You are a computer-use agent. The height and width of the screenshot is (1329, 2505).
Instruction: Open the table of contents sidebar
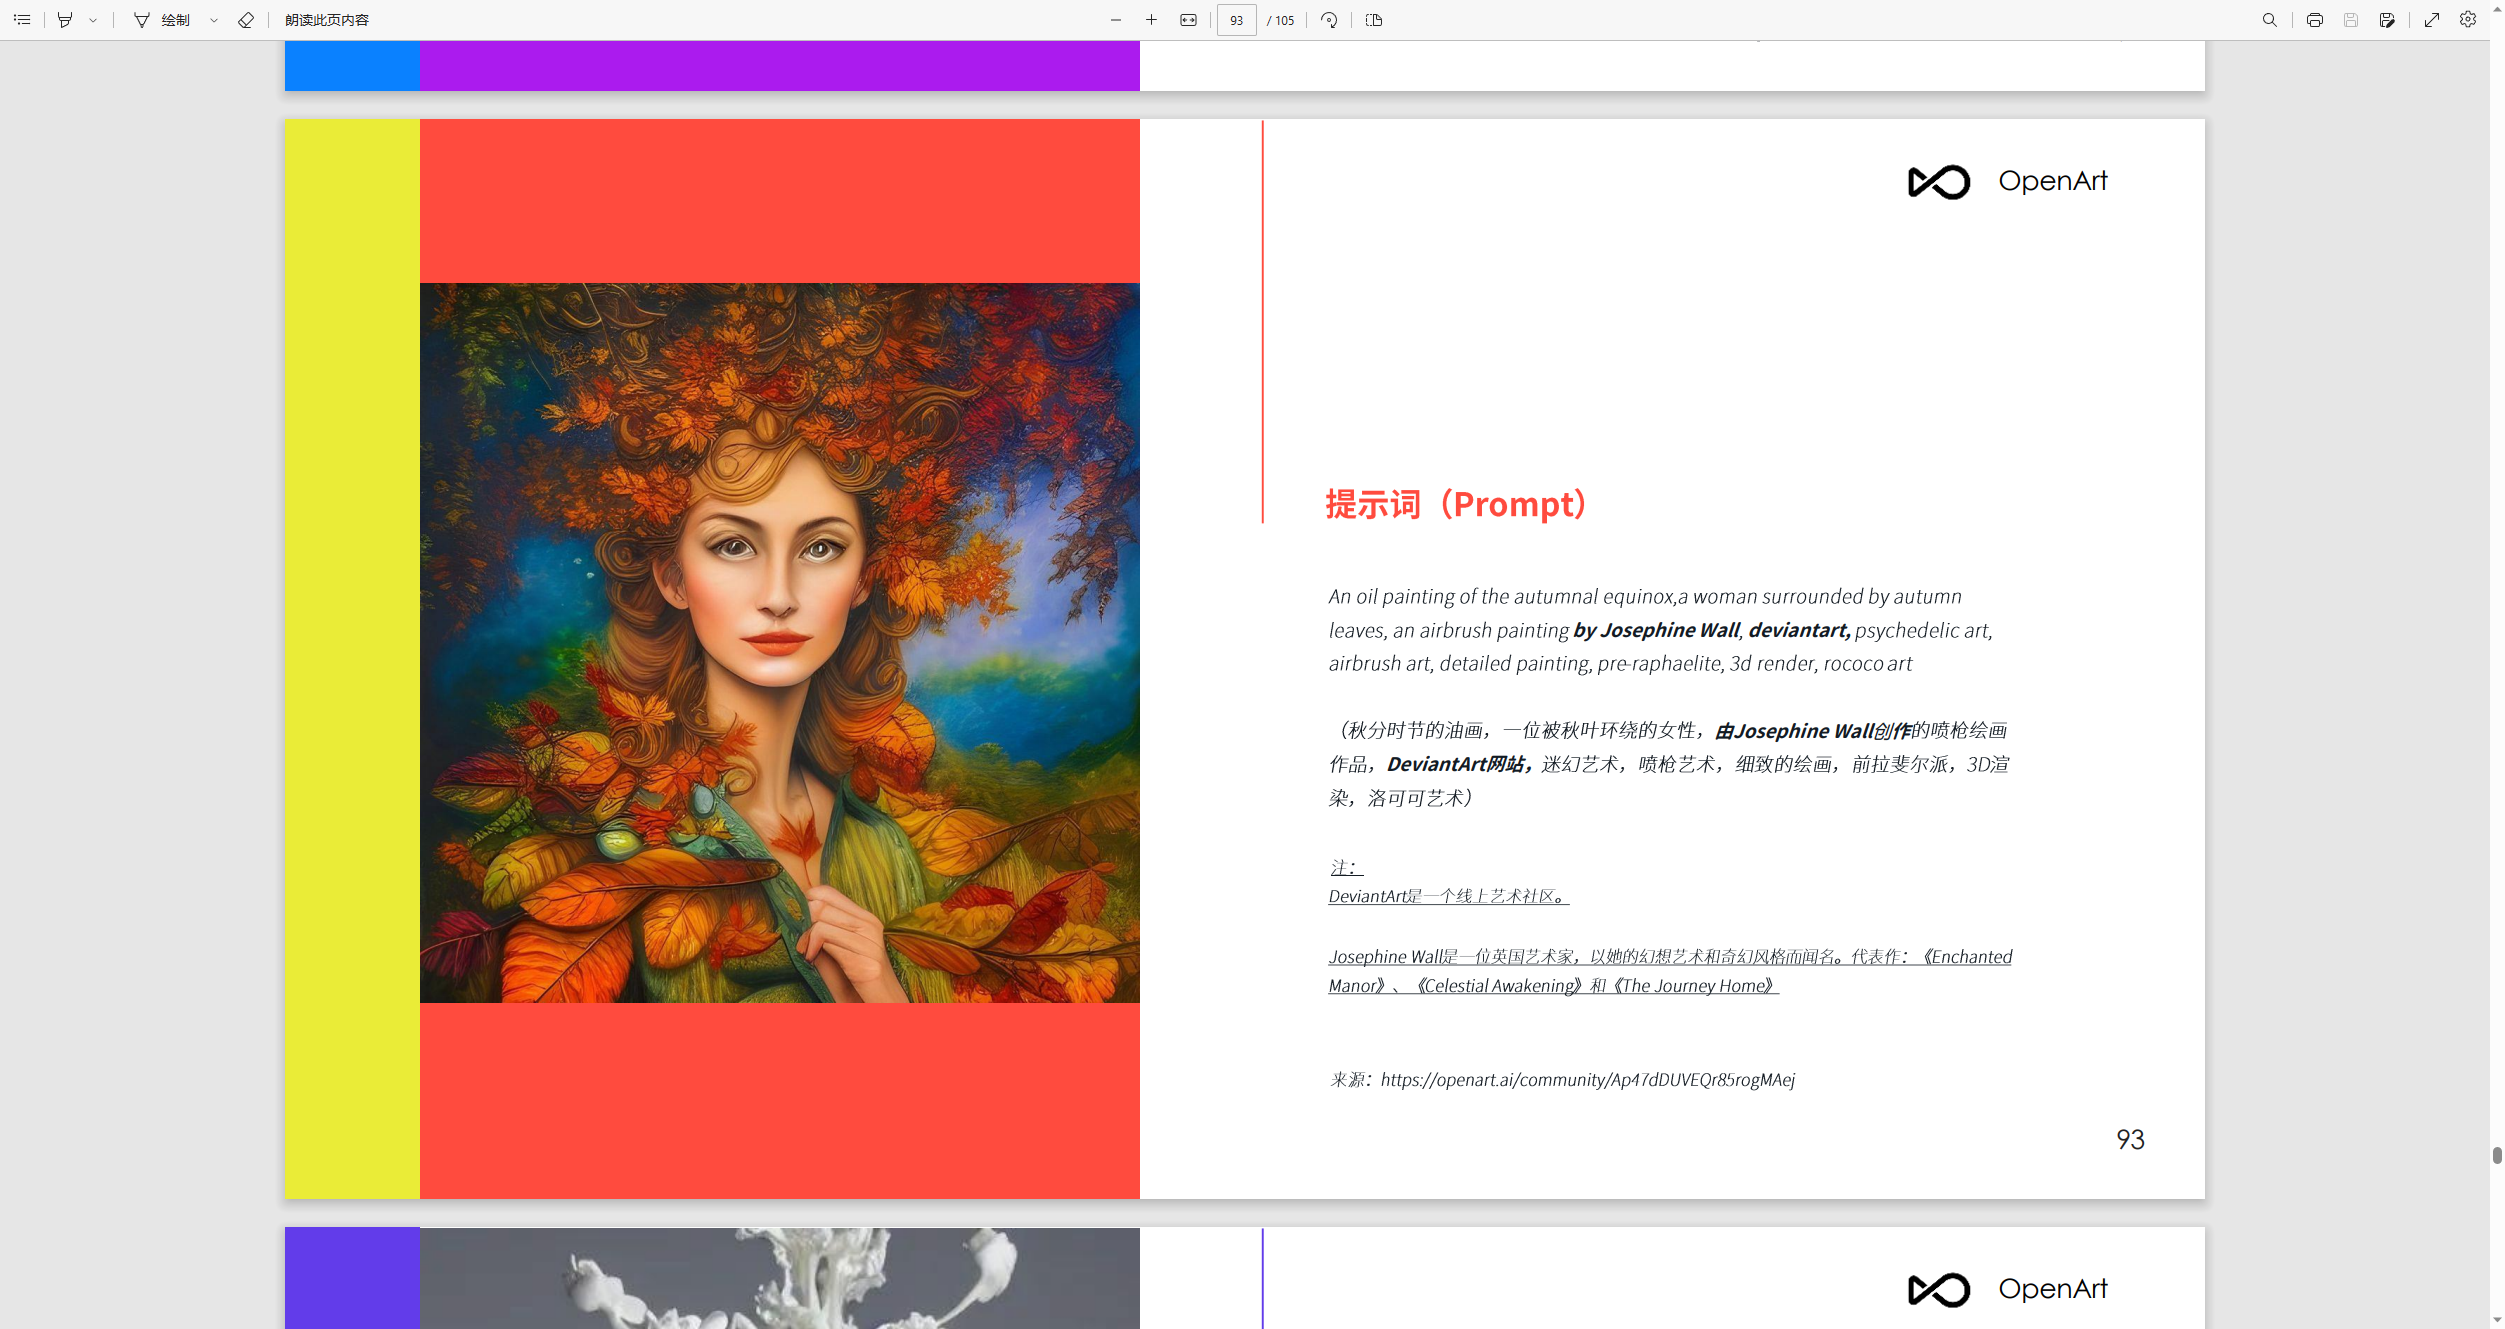point(22,20)
